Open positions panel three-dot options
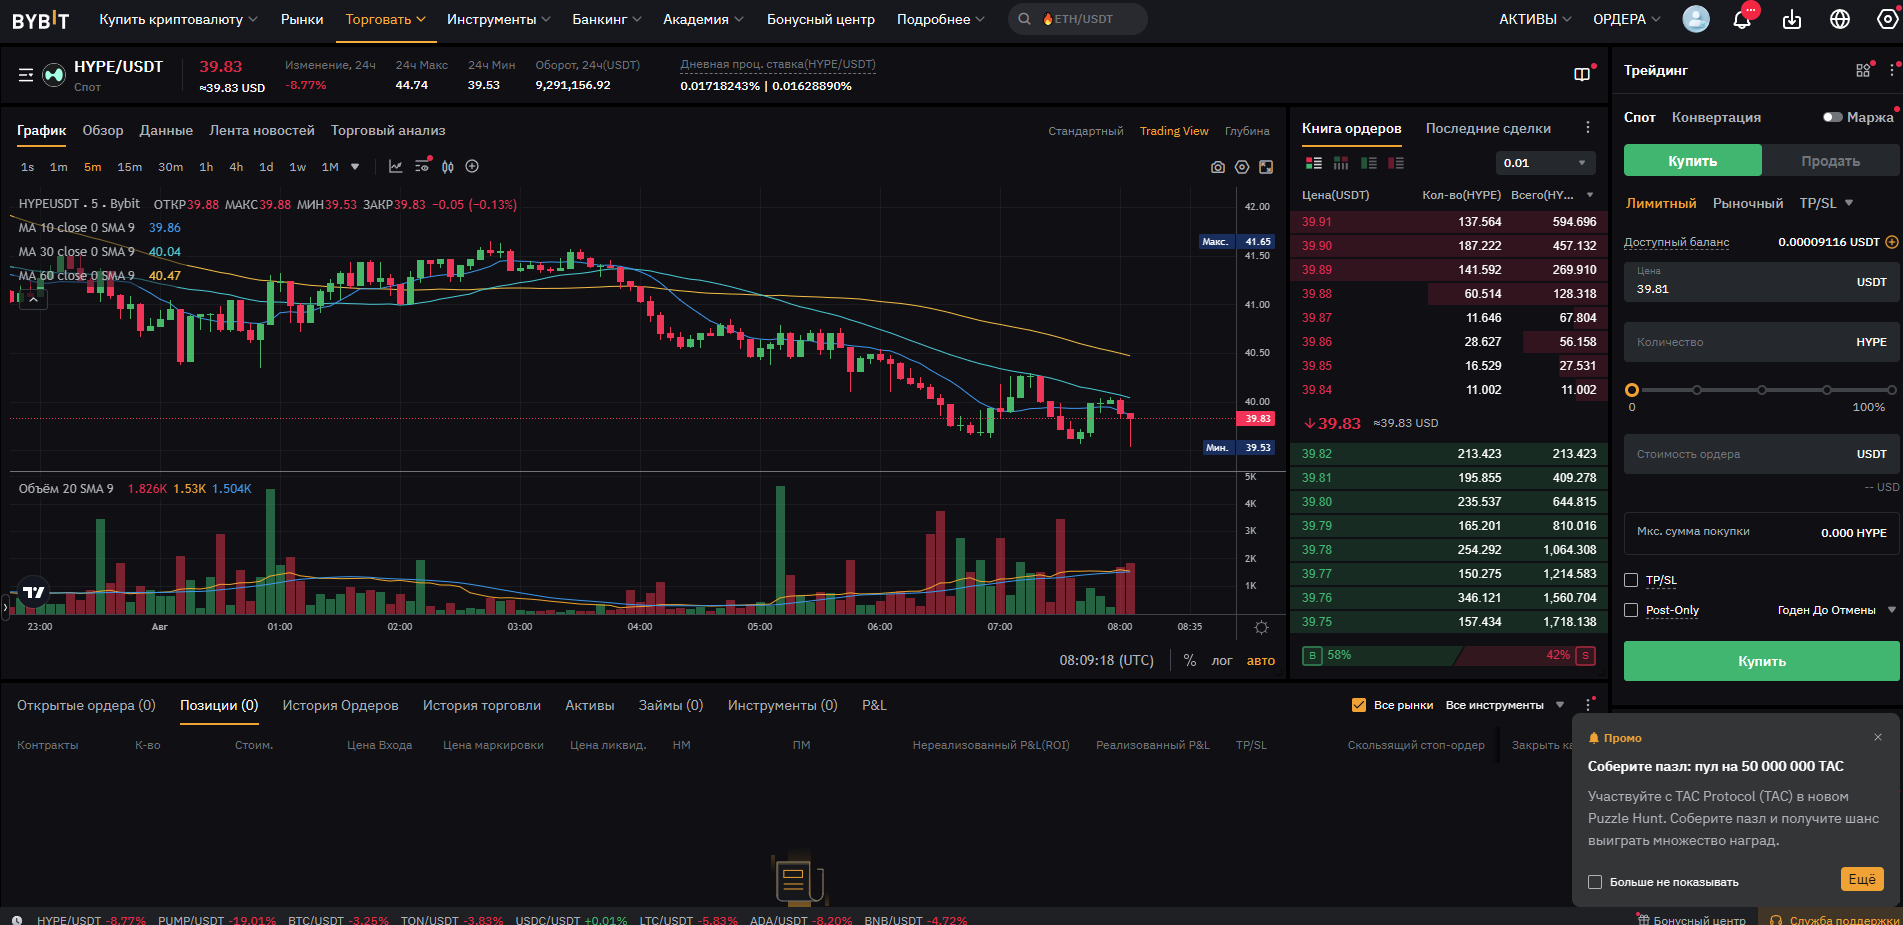 (1588, 705)
